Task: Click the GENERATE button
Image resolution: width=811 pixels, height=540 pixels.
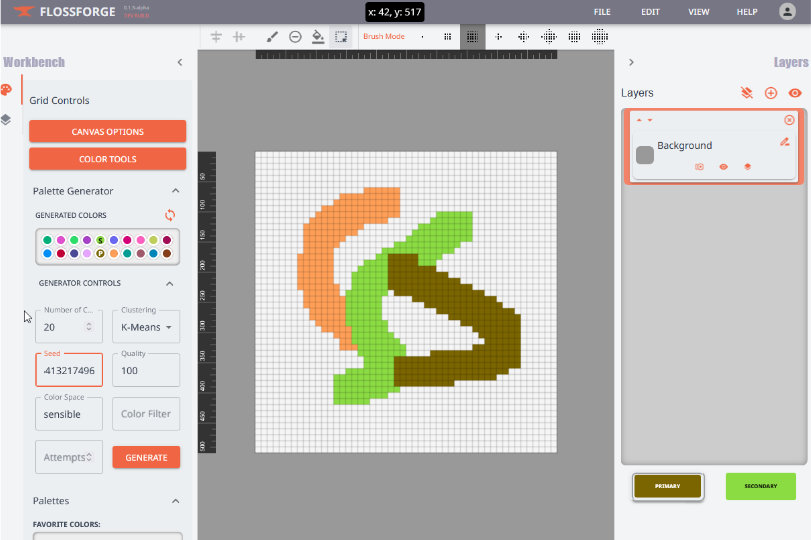Action: click(x=146, y=457)
